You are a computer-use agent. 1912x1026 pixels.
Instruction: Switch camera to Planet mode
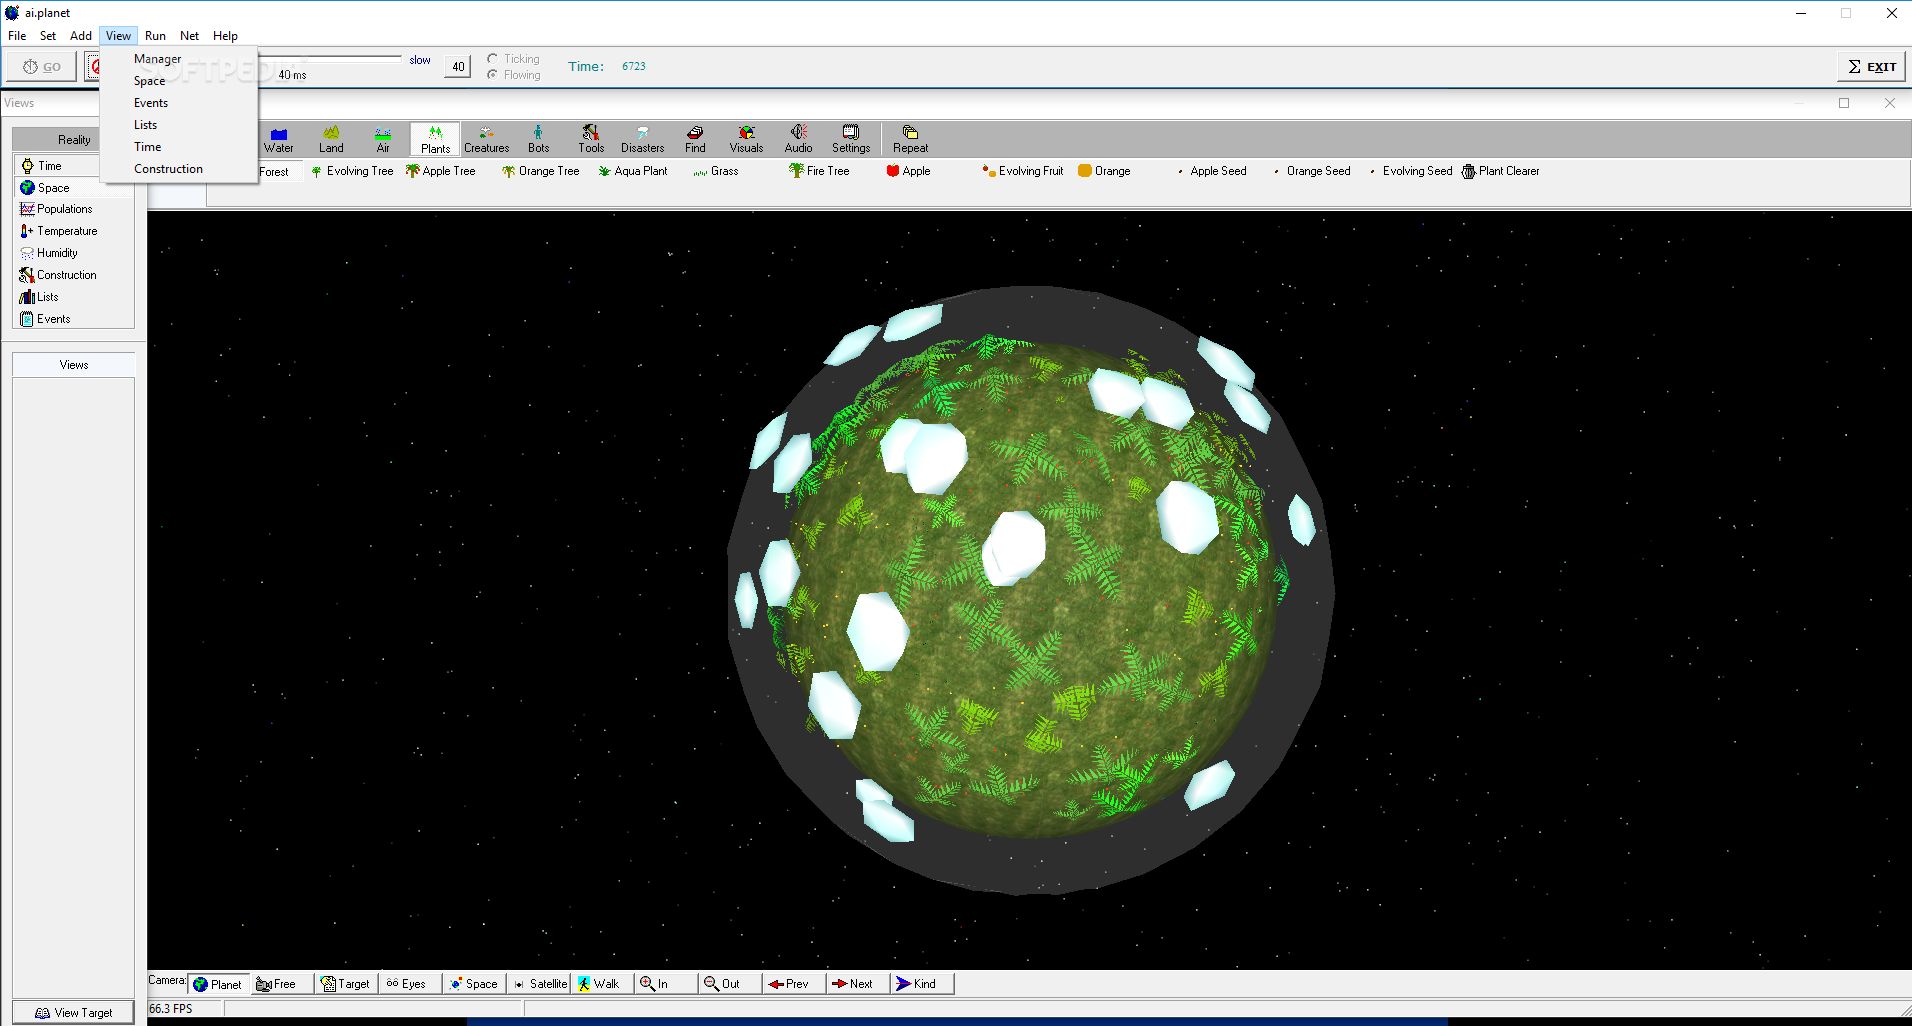tap(217, 984)
